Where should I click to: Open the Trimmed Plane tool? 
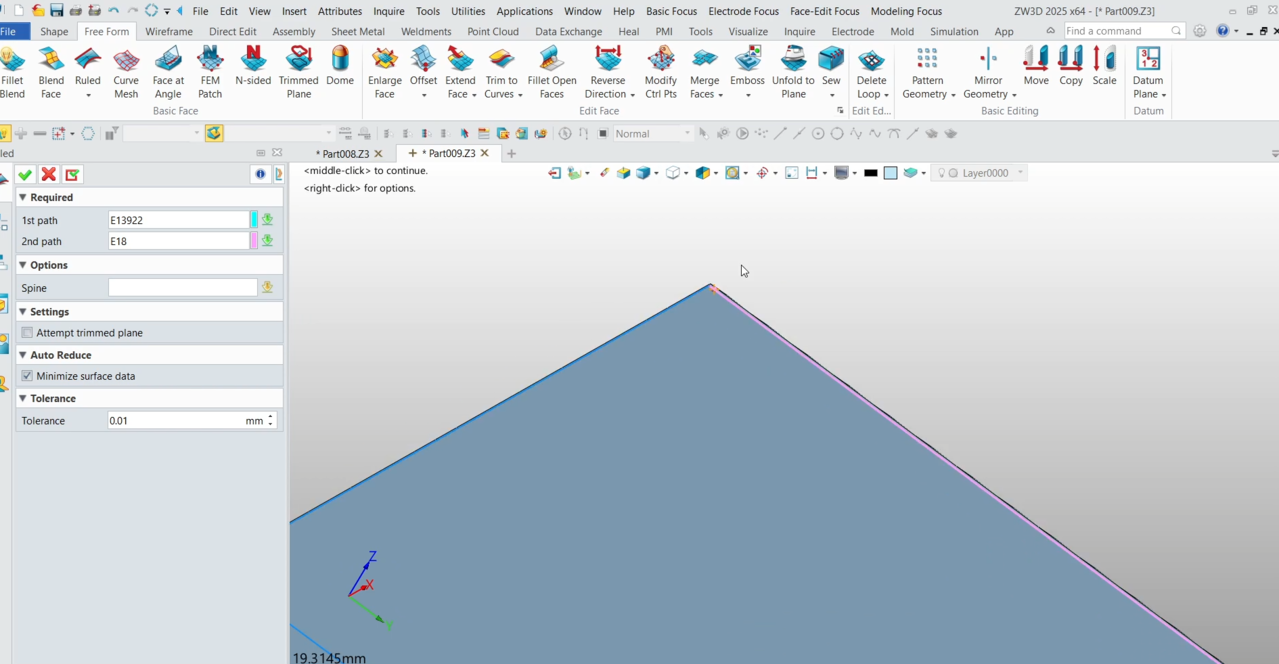click(298, 62)
